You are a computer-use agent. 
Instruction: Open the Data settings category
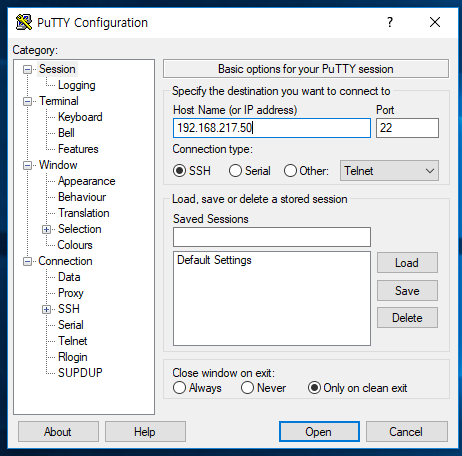[69, 277]
